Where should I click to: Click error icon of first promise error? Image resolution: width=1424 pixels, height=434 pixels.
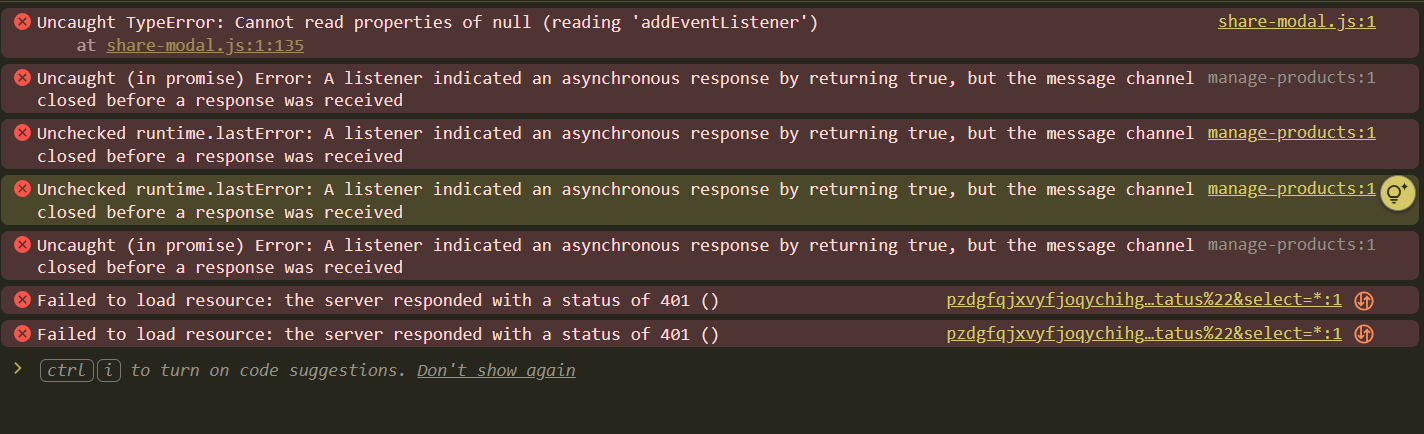click(23, 78)
